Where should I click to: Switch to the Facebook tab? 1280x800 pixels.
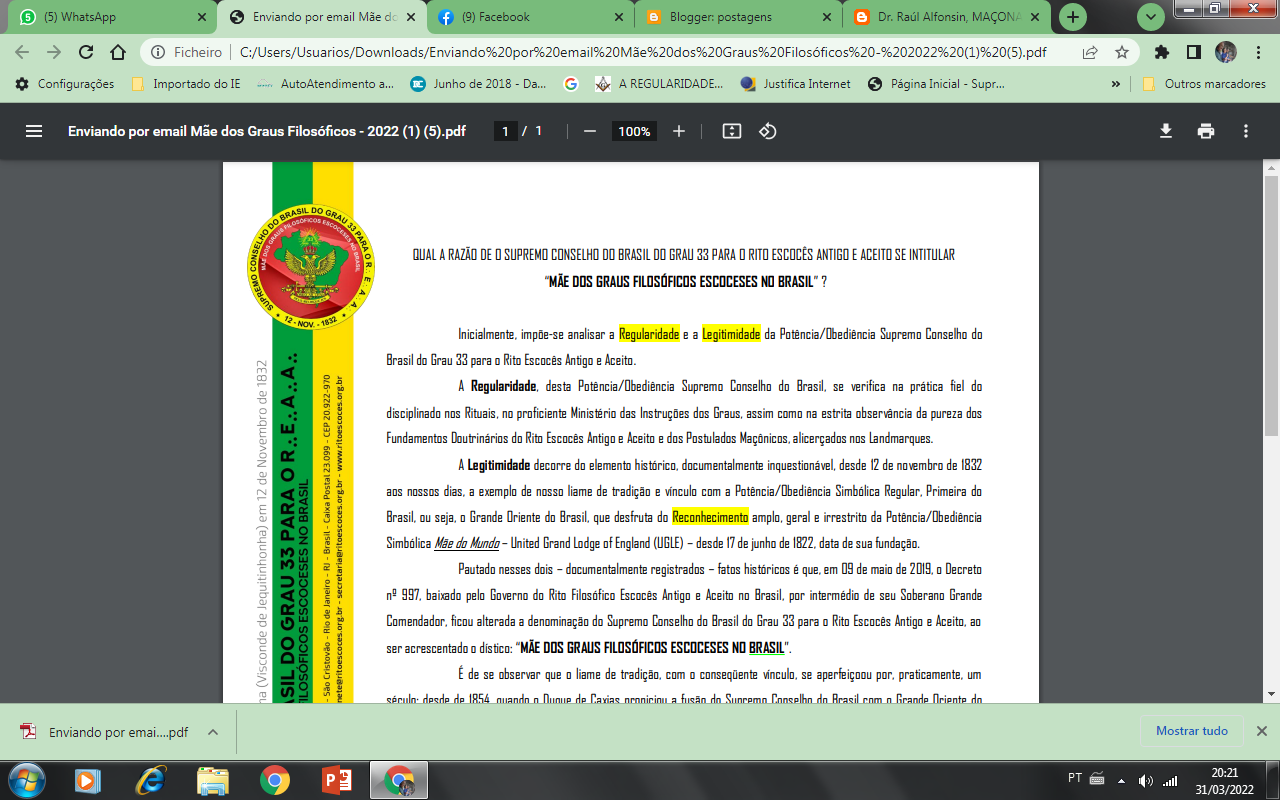click(x=530, y=17)
